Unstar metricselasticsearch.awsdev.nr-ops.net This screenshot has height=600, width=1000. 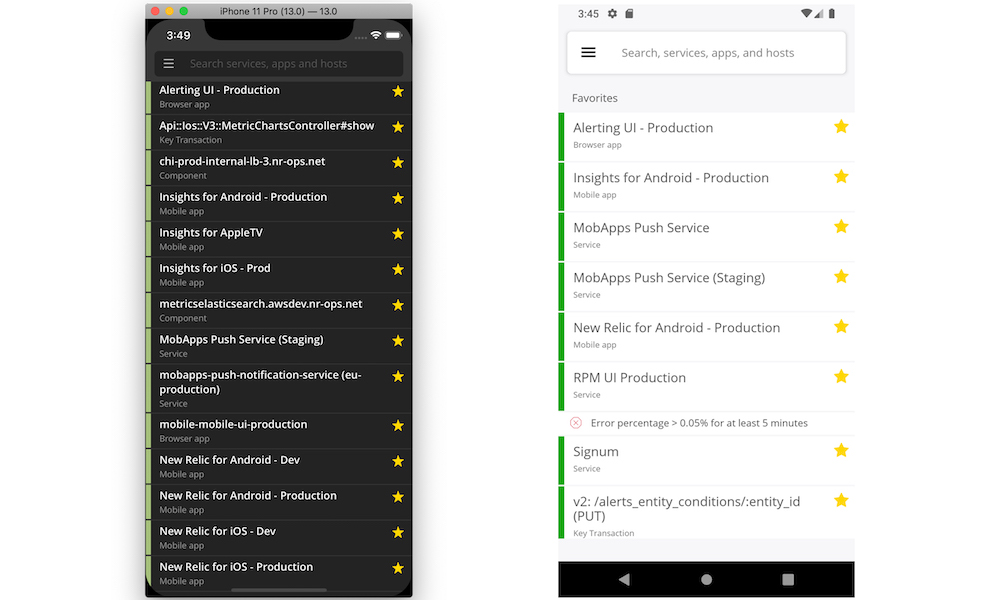[398, 305]
